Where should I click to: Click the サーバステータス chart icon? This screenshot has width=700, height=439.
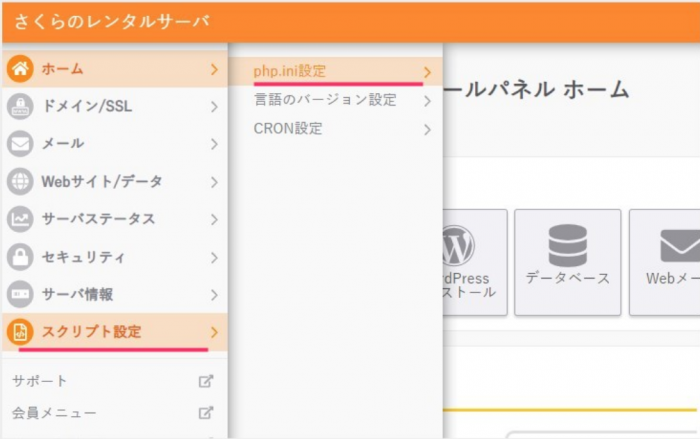tap(20, 219)
